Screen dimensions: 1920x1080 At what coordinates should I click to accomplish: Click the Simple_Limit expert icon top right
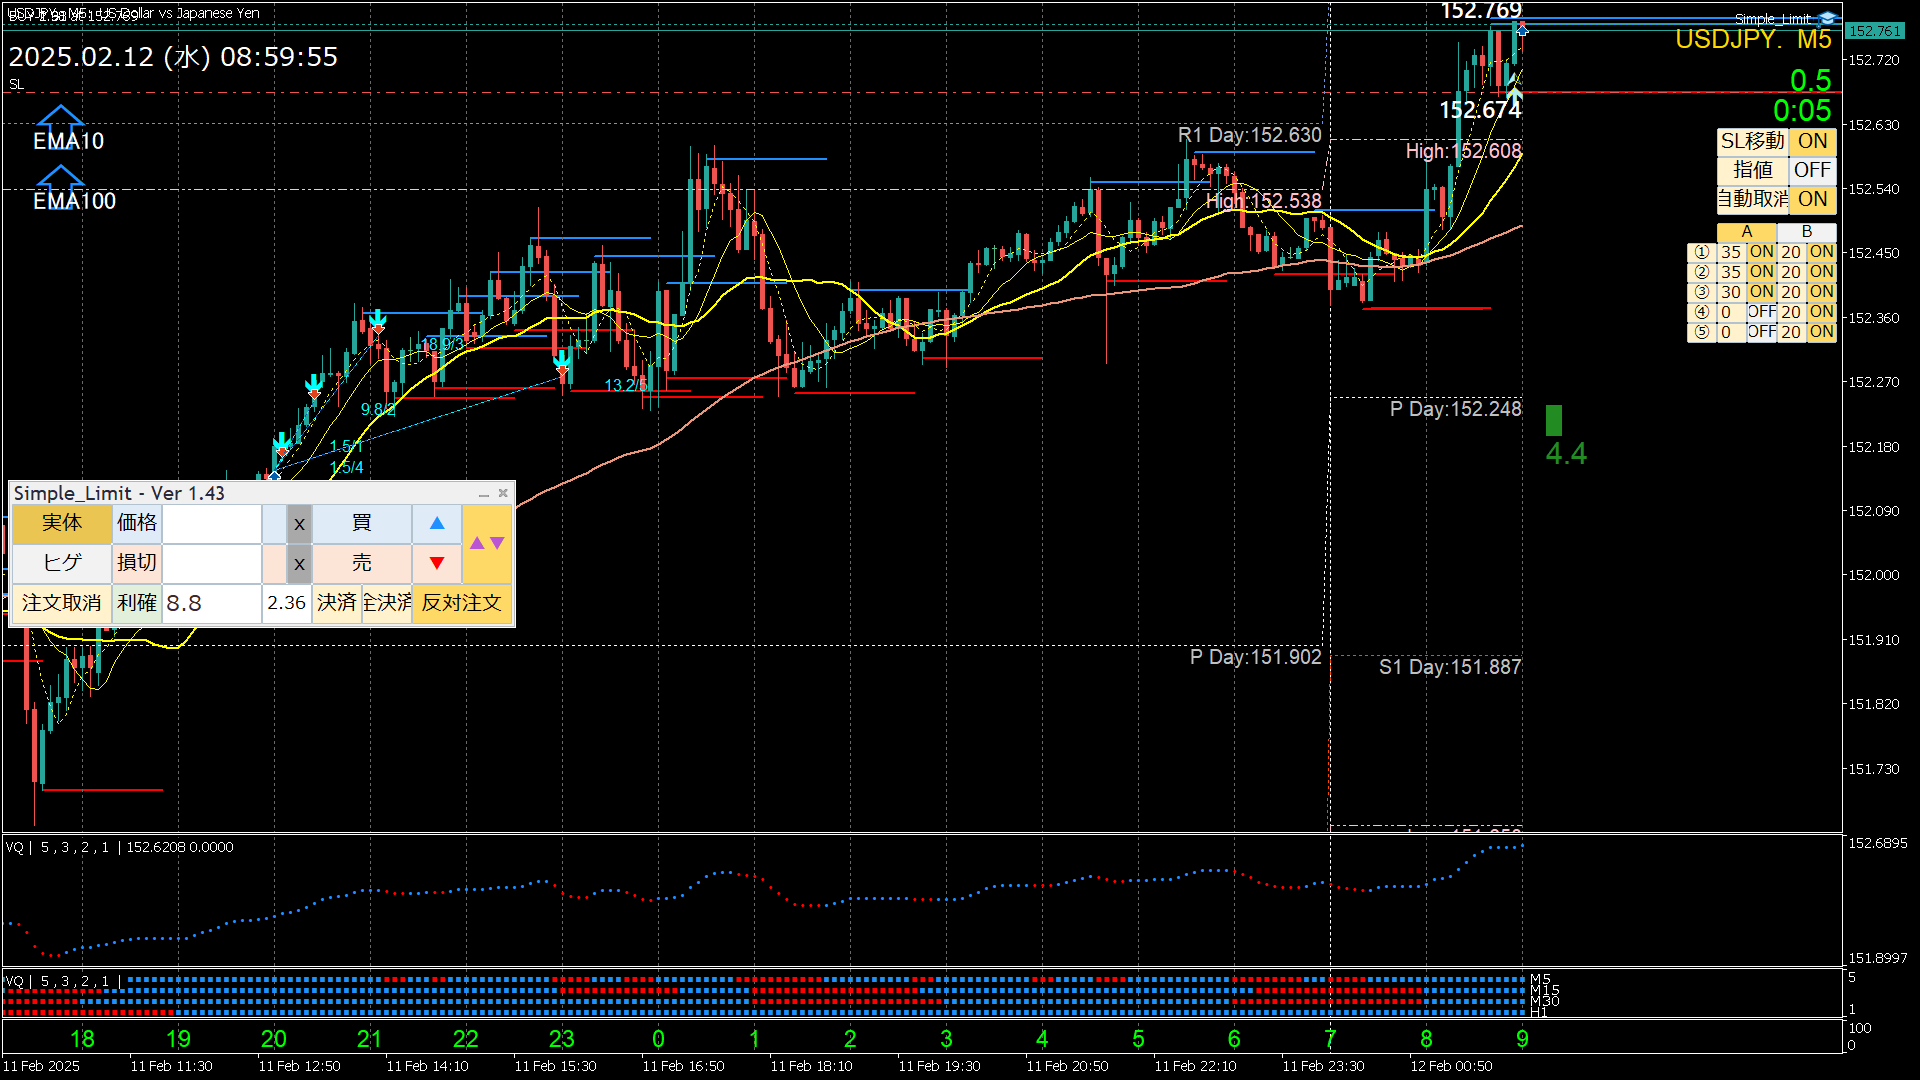click(1827, 18)
